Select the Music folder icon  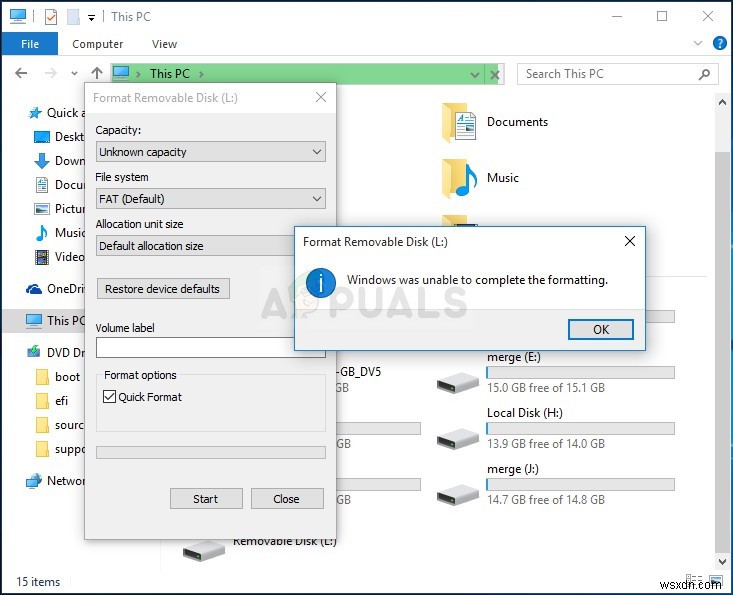coord(459,179)
